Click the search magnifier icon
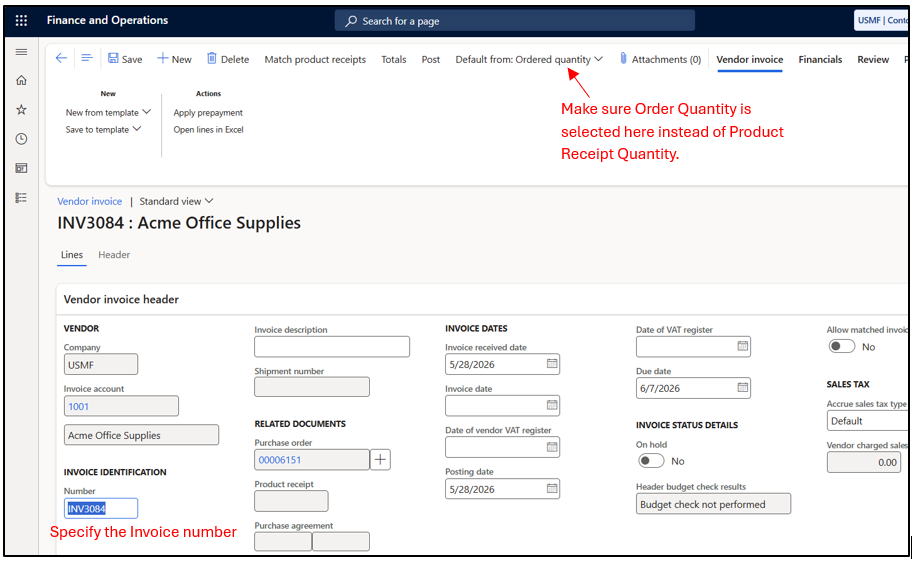Viewport: 915px width, 562px height. click(351, 21)
